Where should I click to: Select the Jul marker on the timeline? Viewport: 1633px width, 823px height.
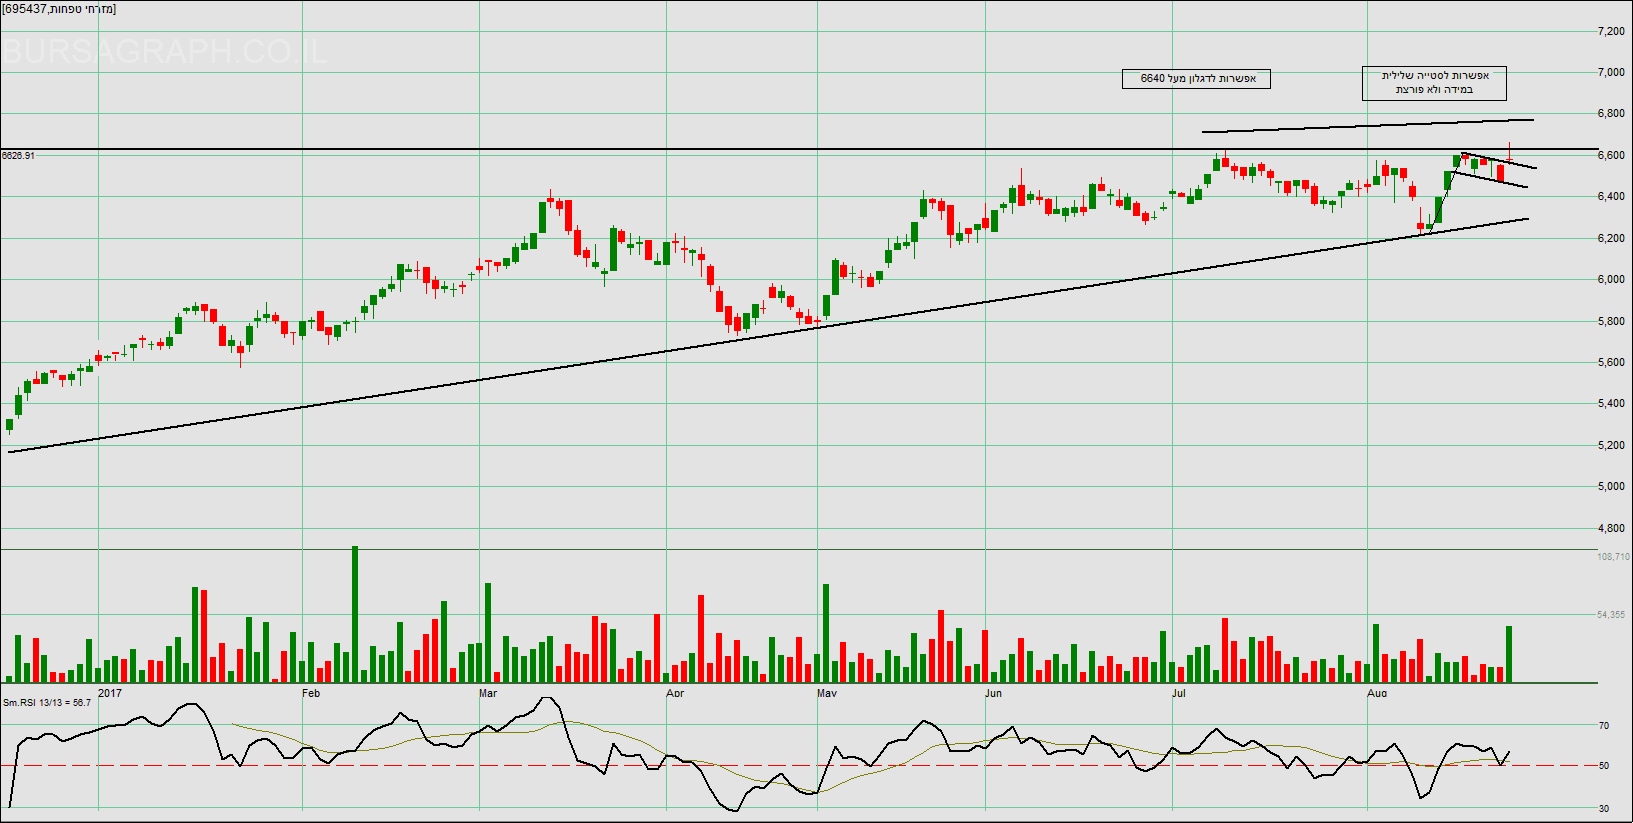point(1179,693)
